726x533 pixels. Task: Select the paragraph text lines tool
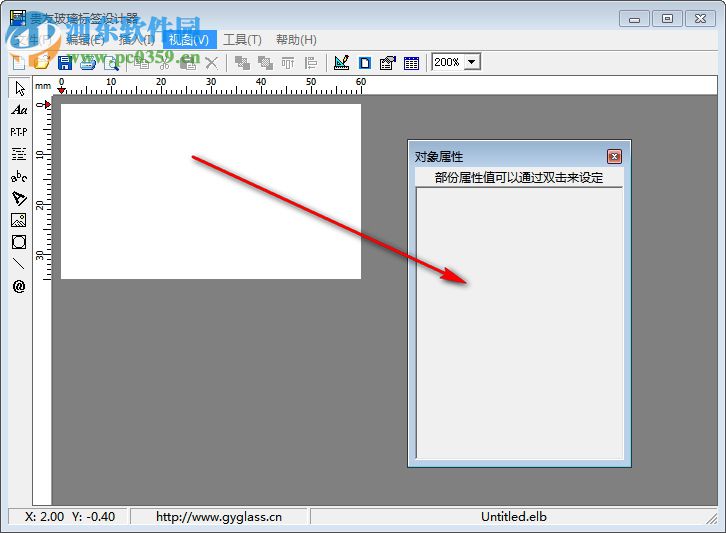click(x=19, y=154)
